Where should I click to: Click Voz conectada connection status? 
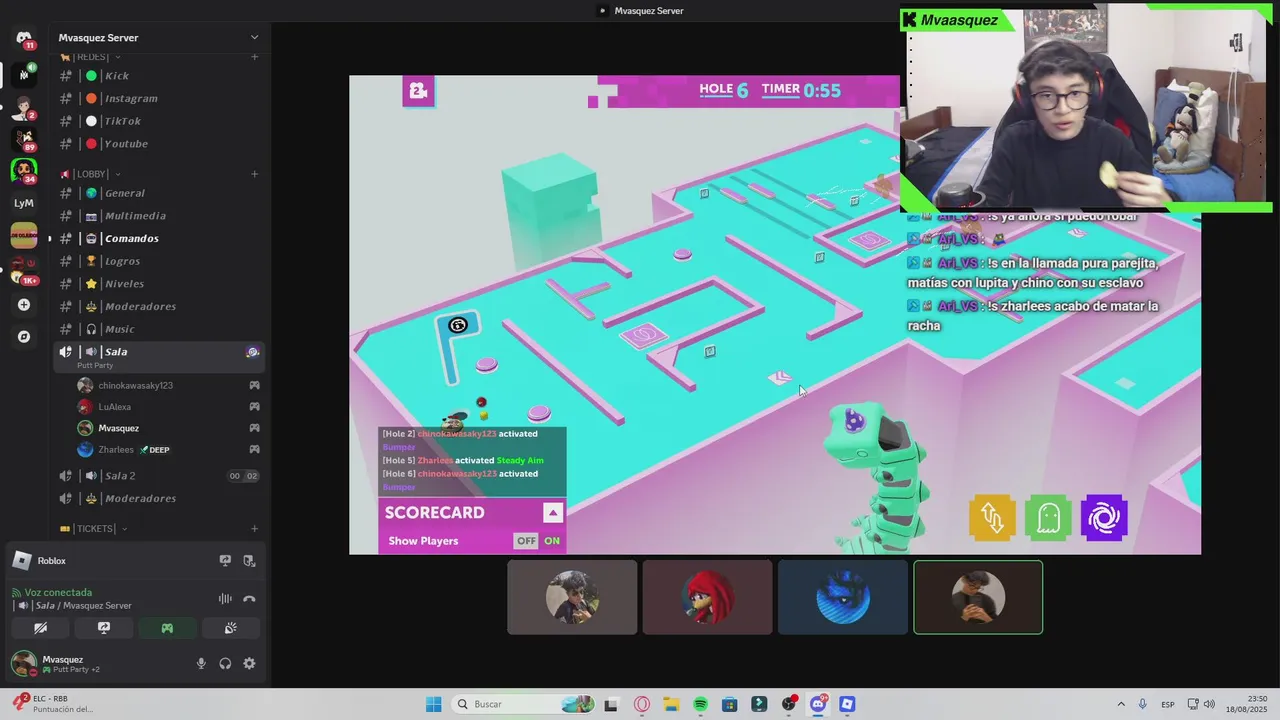pyautogui.click(x=58, y=592)
